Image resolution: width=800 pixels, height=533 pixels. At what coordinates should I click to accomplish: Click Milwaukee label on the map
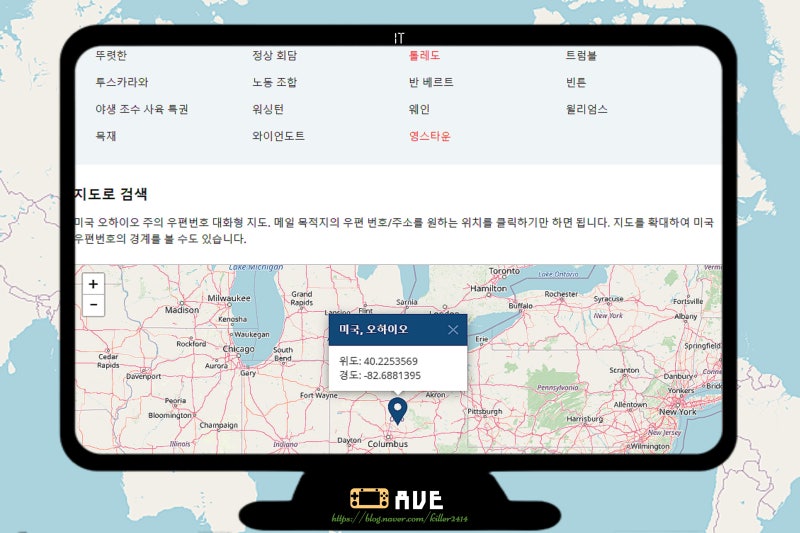click(x=229, y=298)
